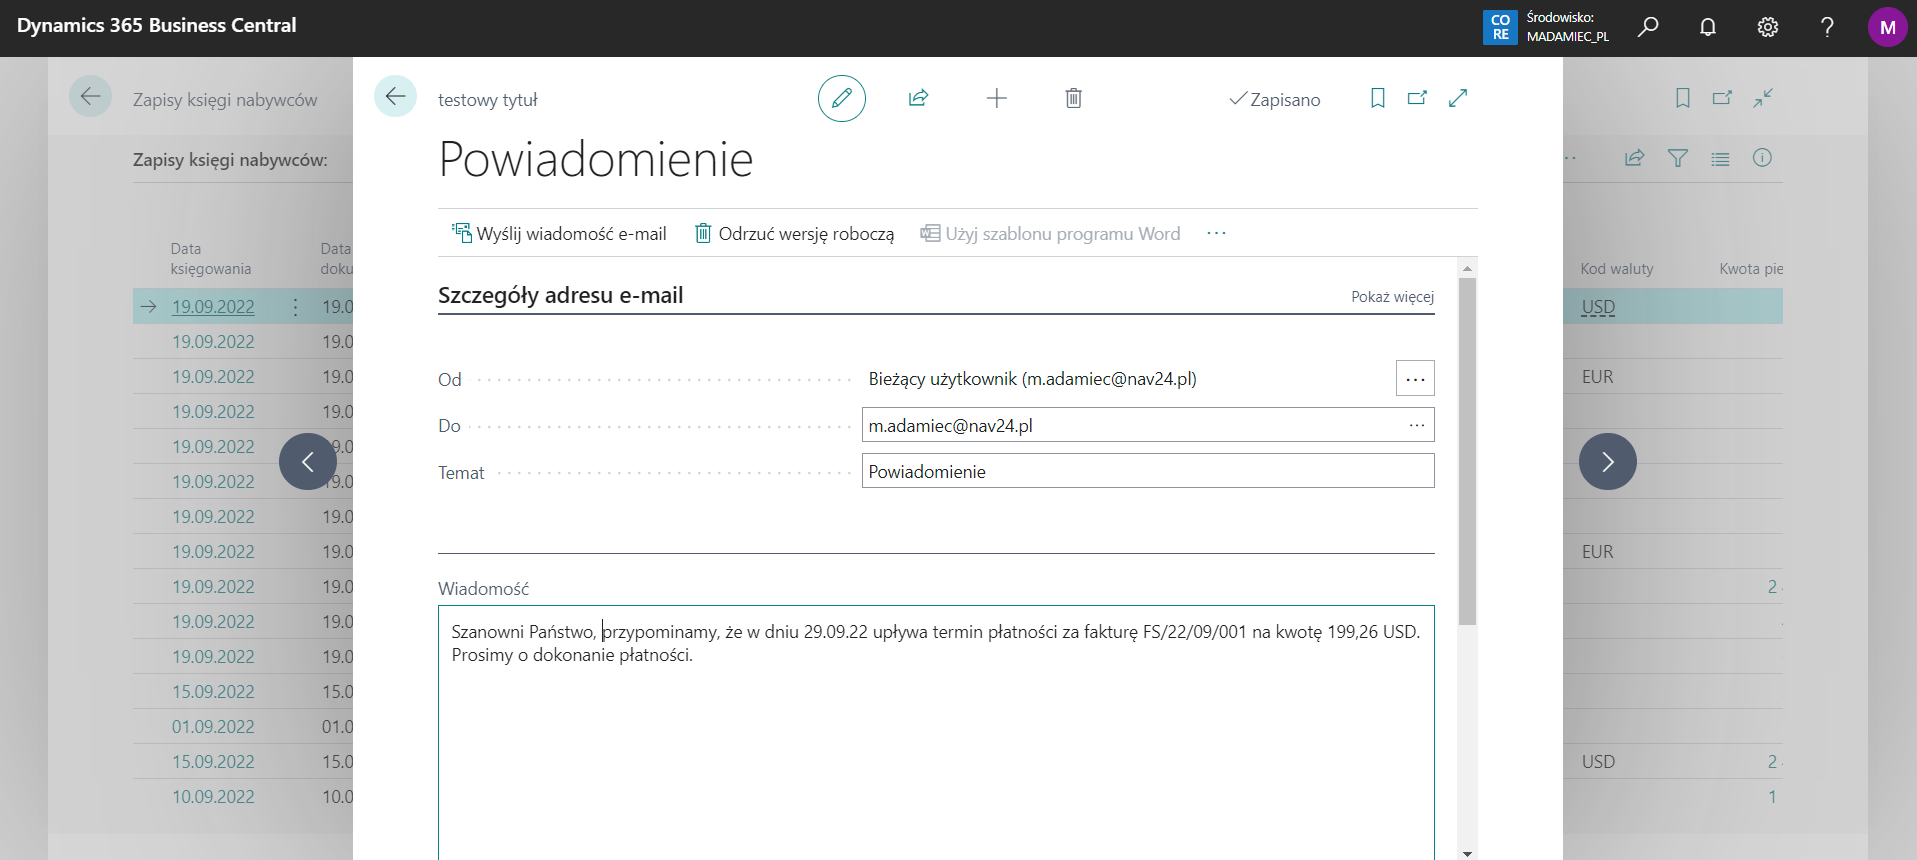The height and width of the screenshot is (860, 1917).
Task: Open more actions ellipsis in action bar
Action: 1216,234
